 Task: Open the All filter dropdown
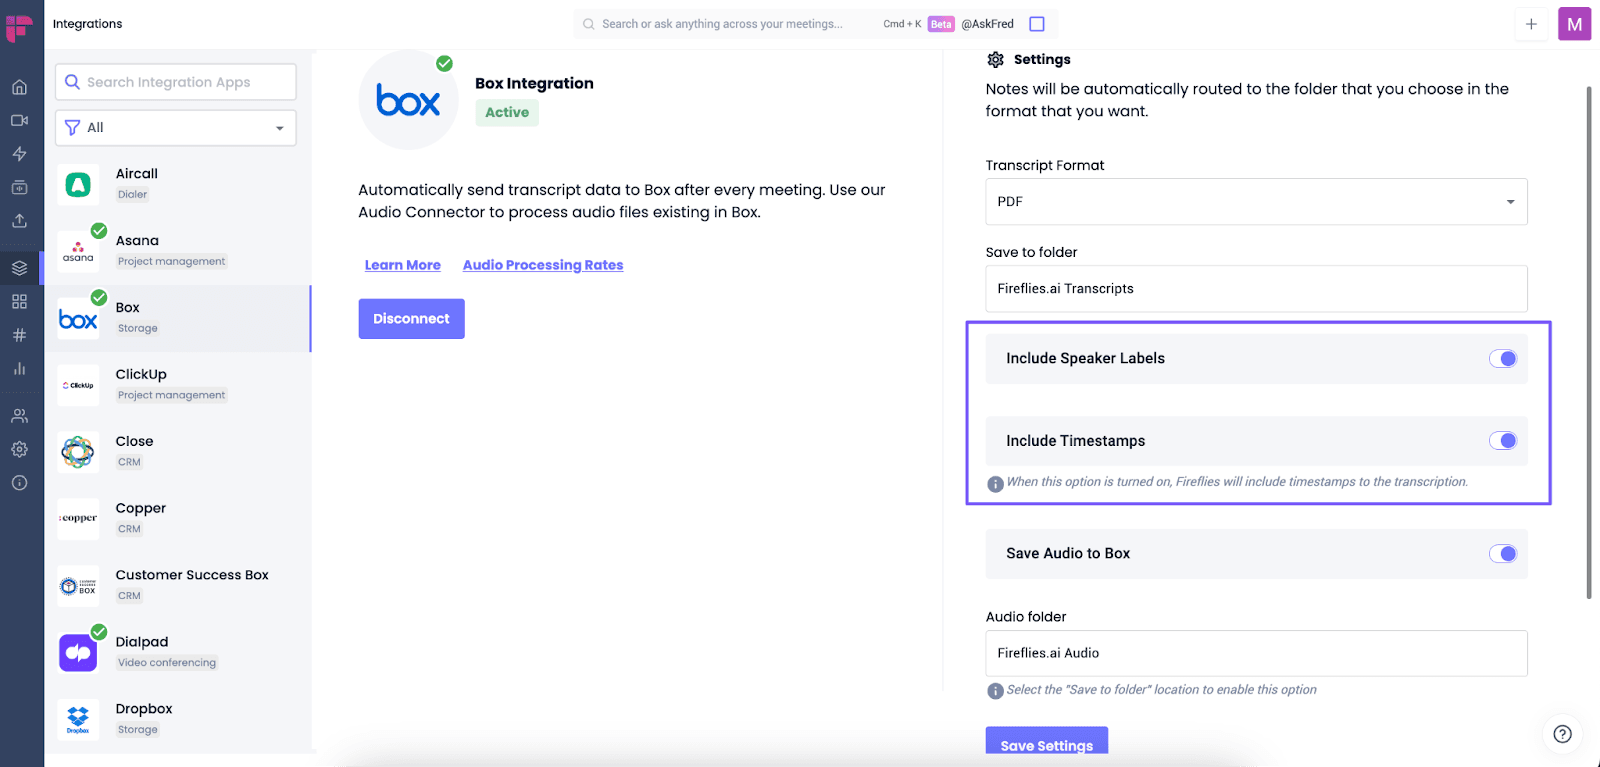tap(176, 128)
